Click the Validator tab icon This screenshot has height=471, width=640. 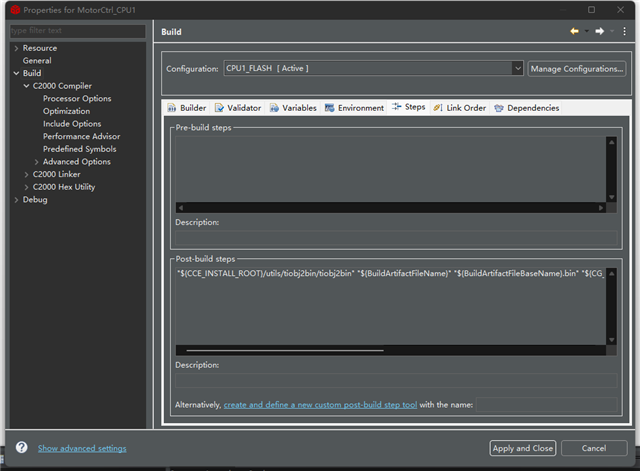(x=219, y=108)
